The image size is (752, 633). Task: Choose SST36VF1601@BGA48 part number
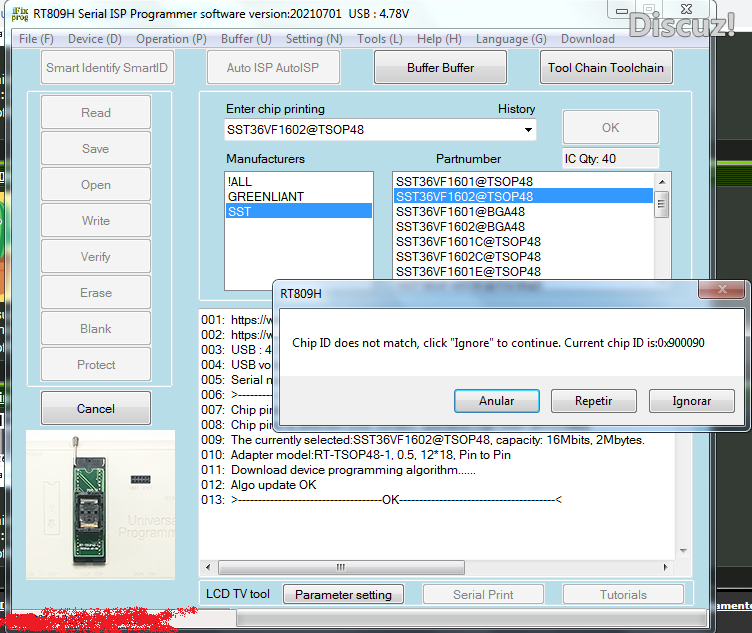[x=460, y=212]
